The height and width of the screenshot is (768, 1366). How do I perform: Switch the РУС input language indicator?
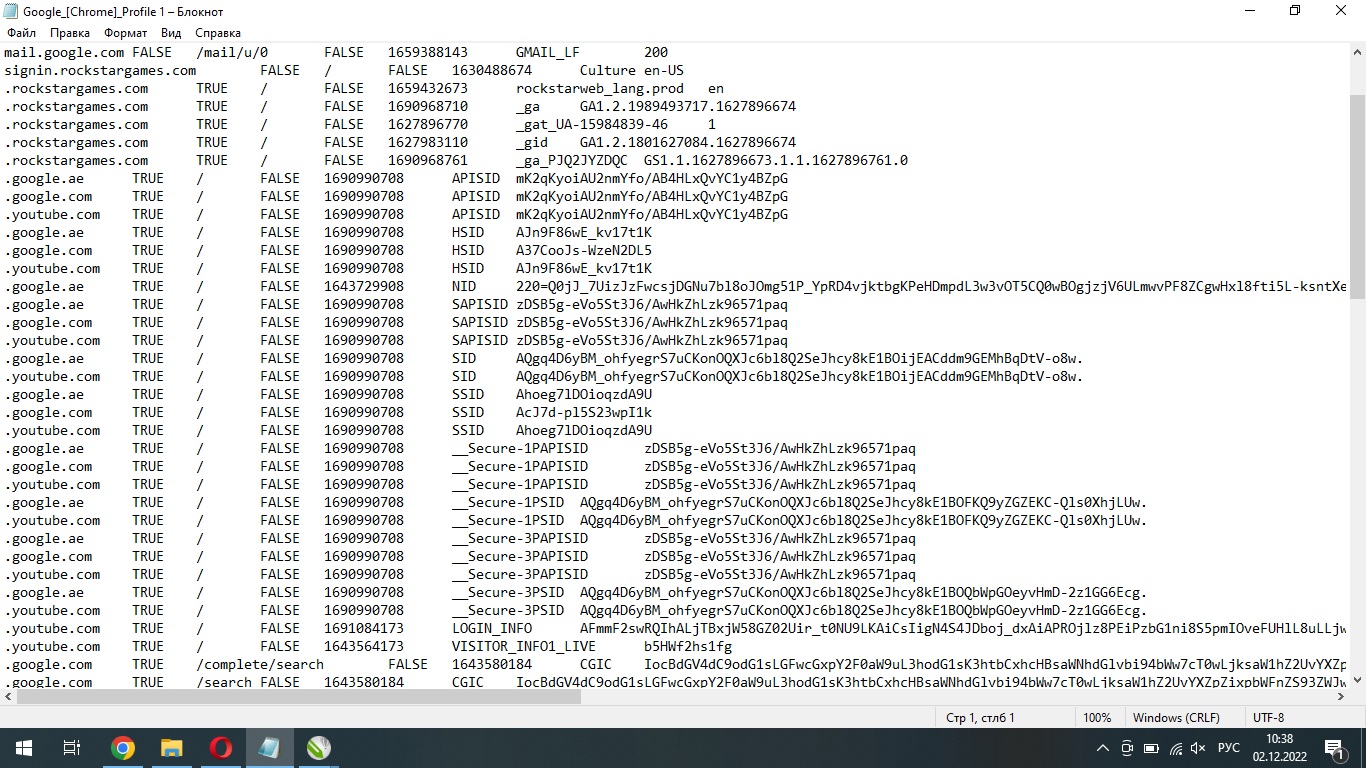[x=1229, y=748]
